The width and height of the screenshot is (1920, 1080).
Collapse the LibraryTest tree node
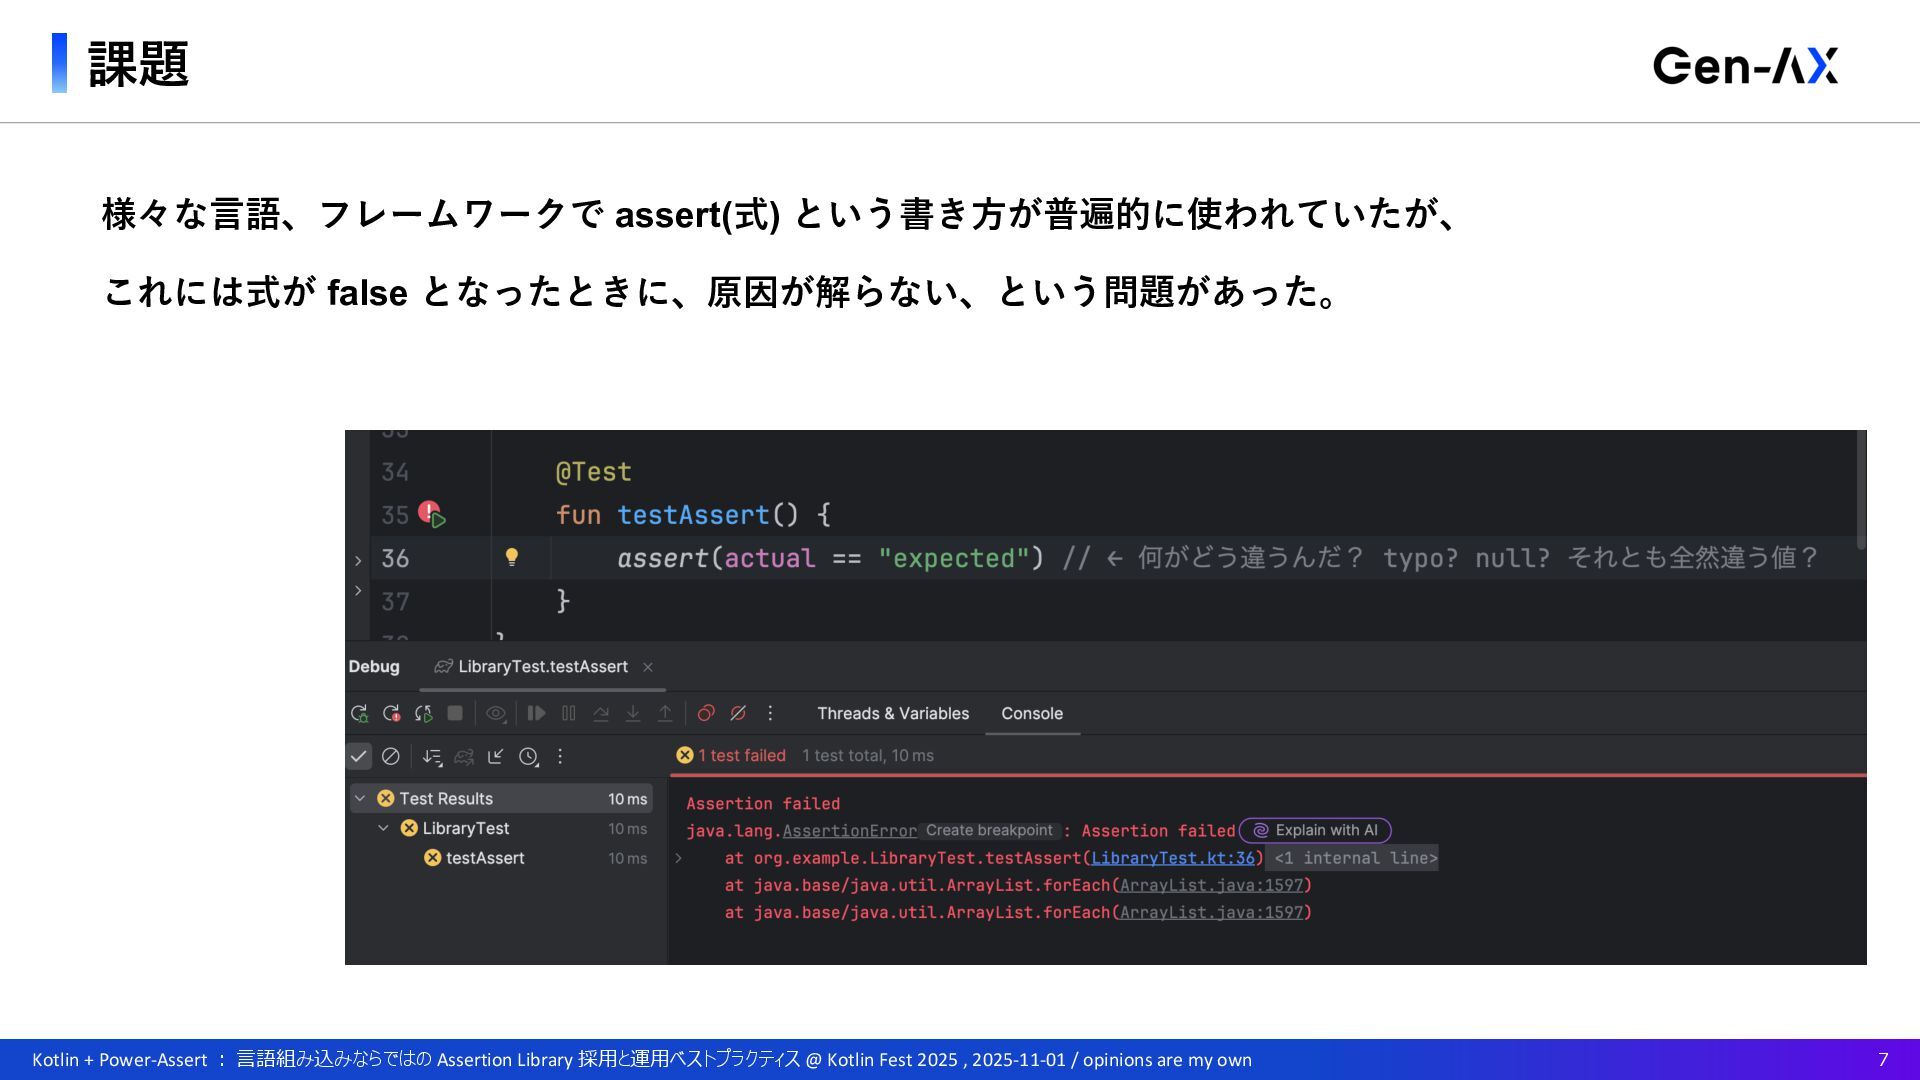coord(383,829)
